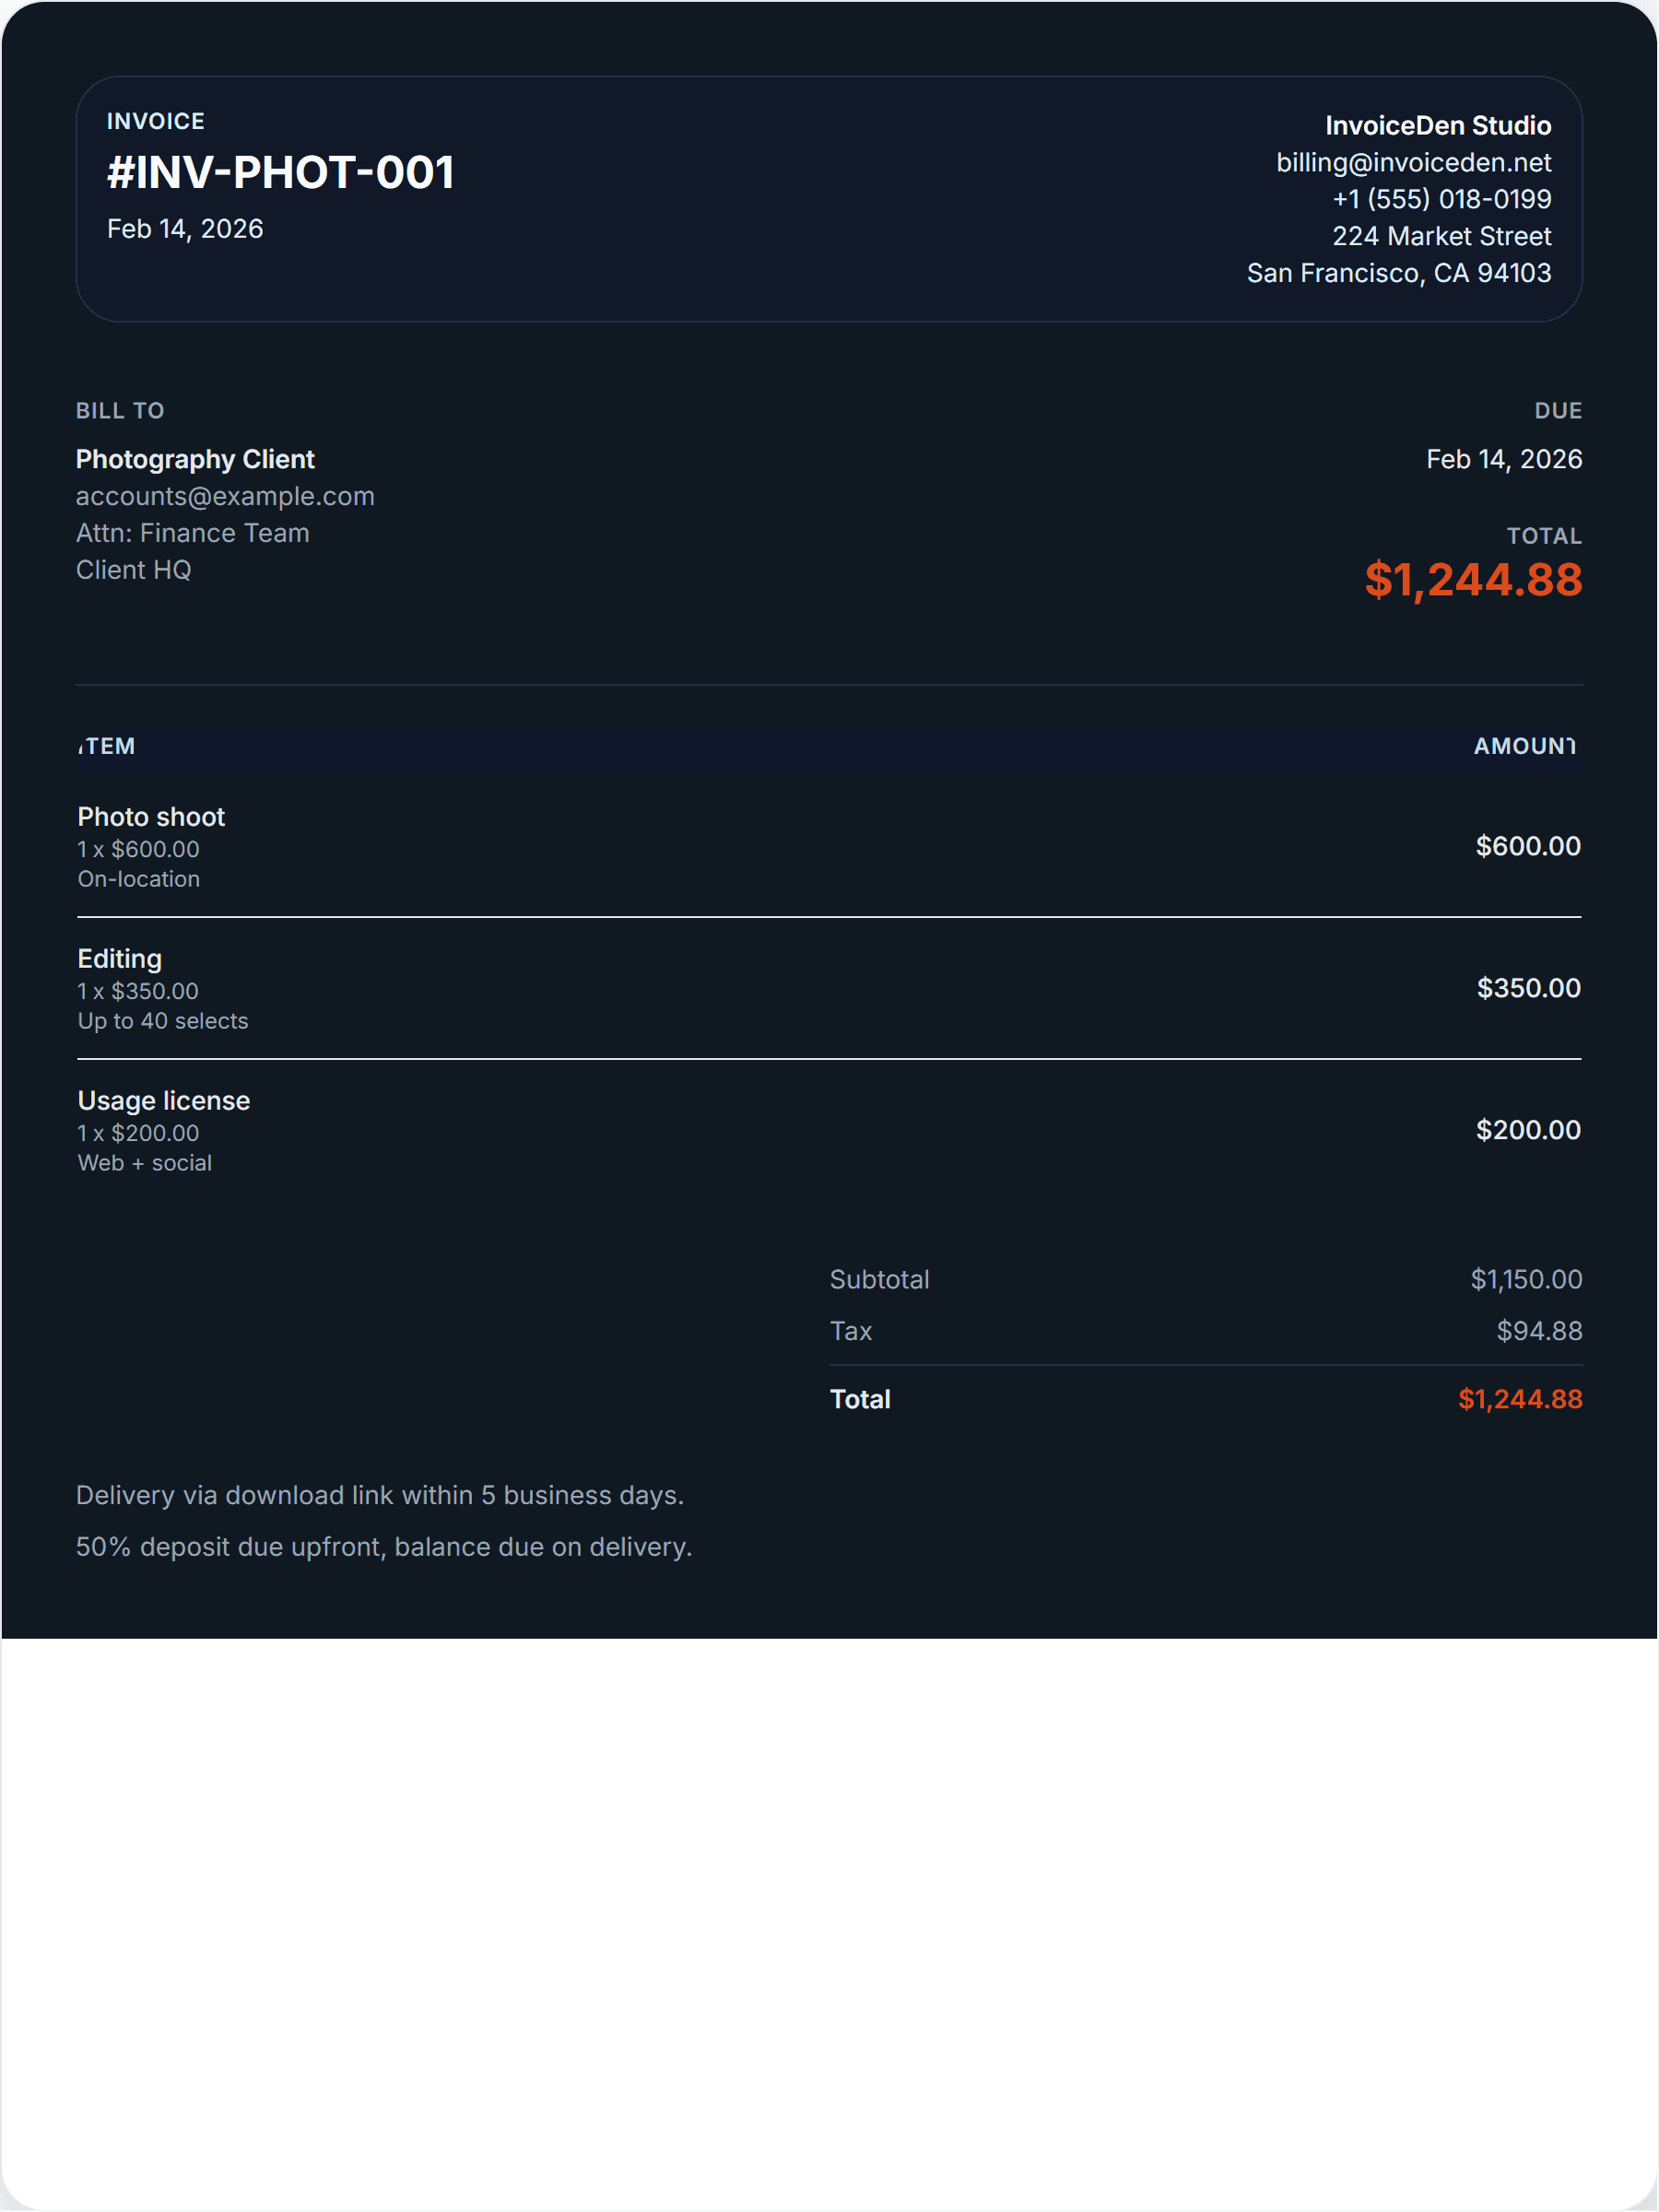Click the Tax value $94.88
Image resolution: width=1659 pixels, height=2212 pixels.
[x=1538, y=1331]
